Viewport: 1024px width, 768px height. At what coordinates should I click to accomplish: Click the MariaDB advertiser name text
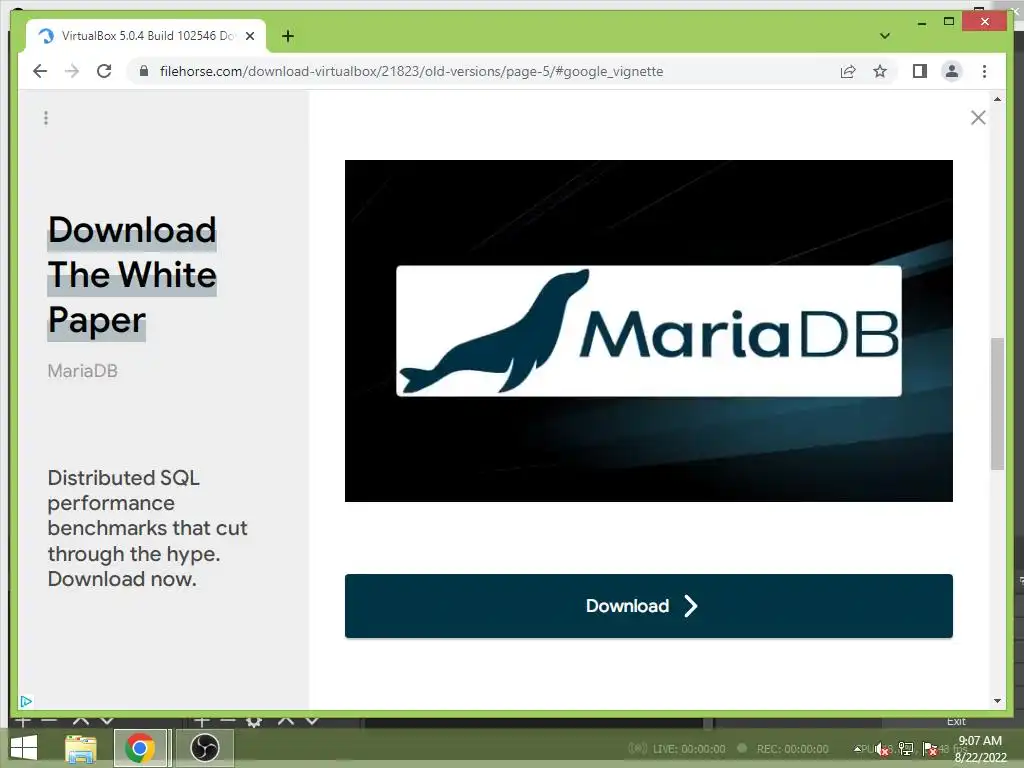coord(82,371)
